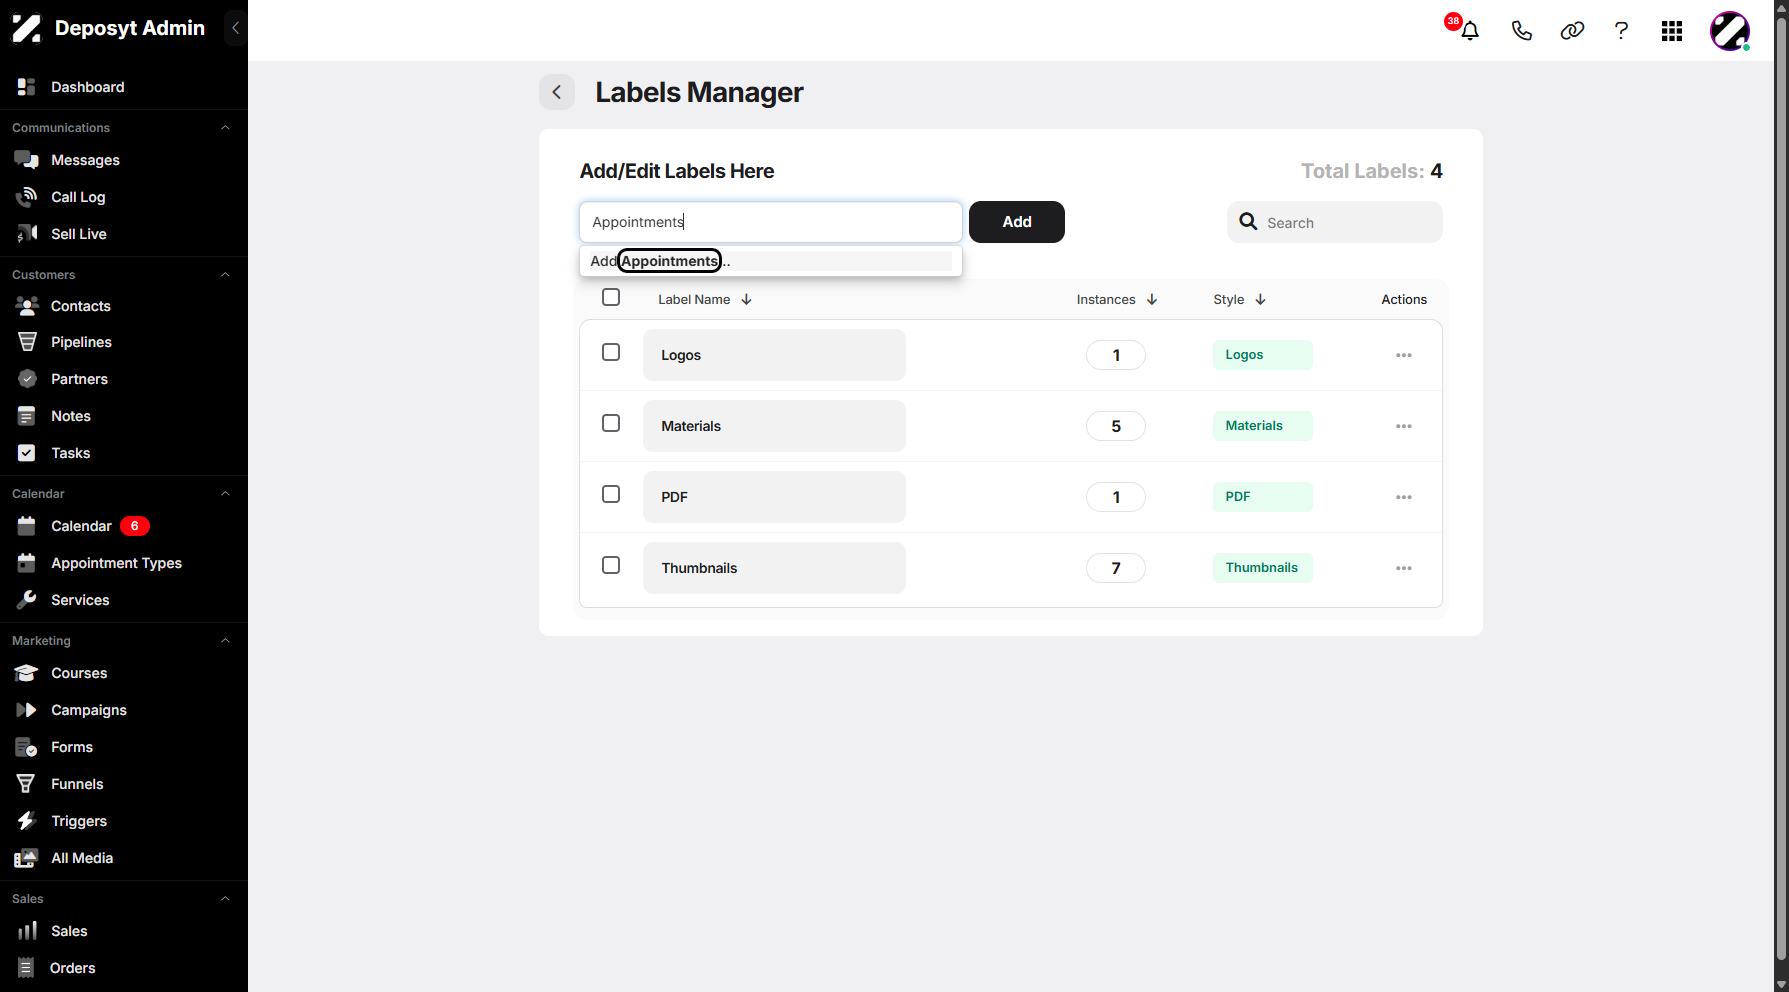Click the phone icon in top bar
Screen dimensions: 1789x992
pos(1521,31)
